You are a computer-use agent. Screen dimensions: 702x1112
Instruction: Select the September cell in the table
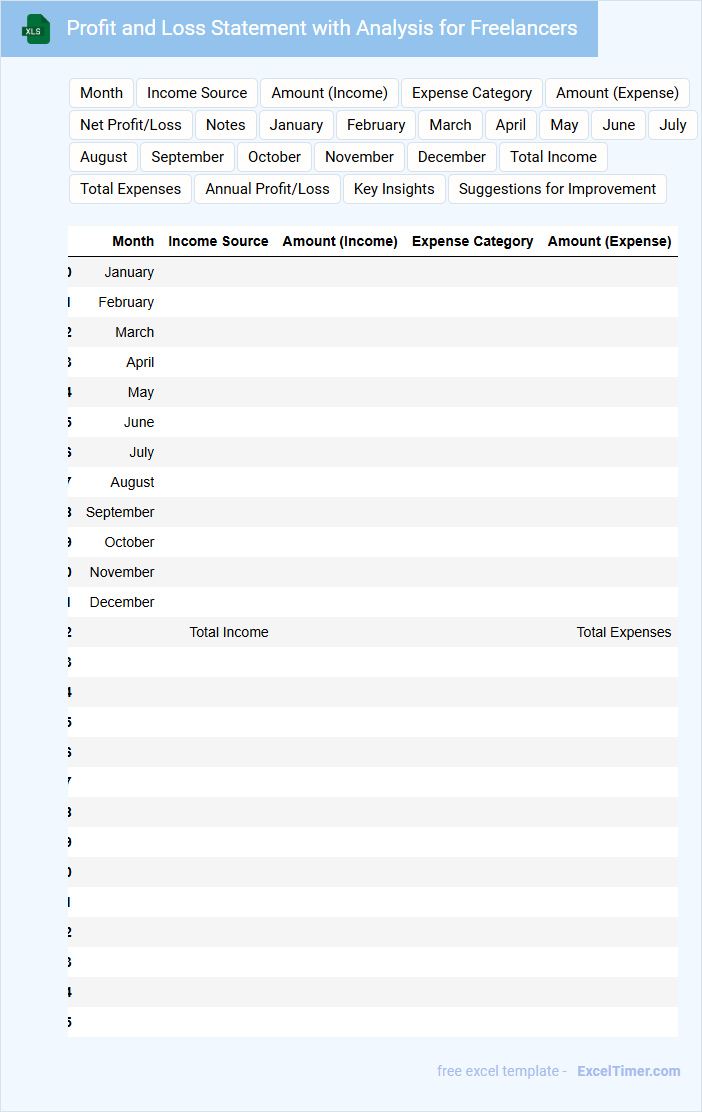120,512
